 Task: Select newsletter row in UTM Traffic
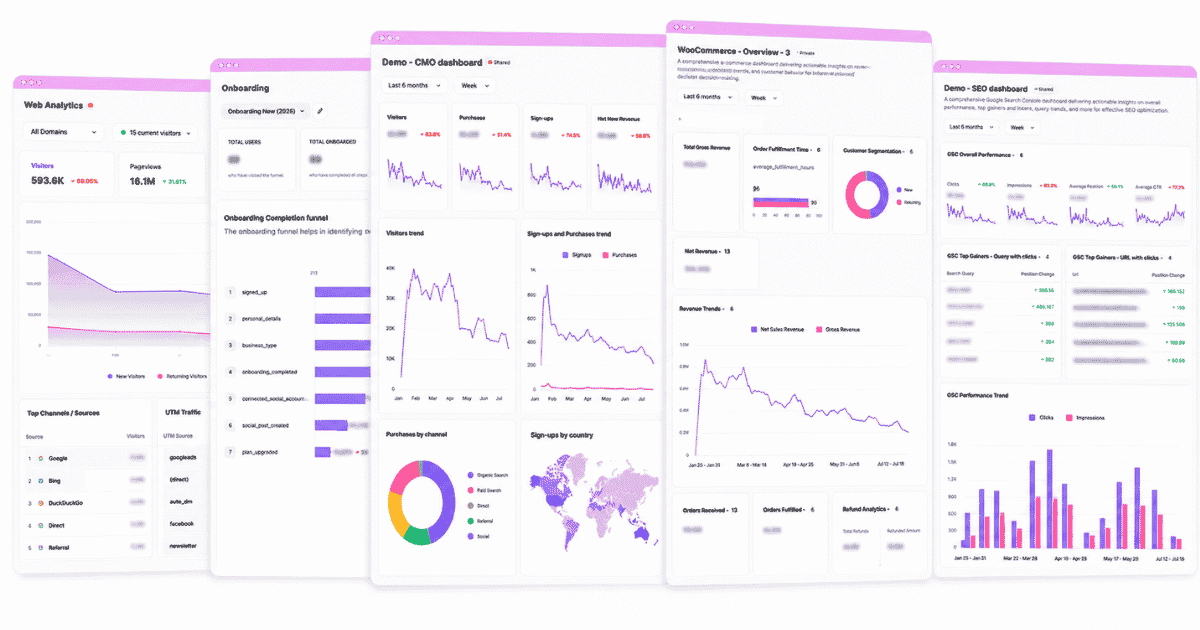point(185,546)
